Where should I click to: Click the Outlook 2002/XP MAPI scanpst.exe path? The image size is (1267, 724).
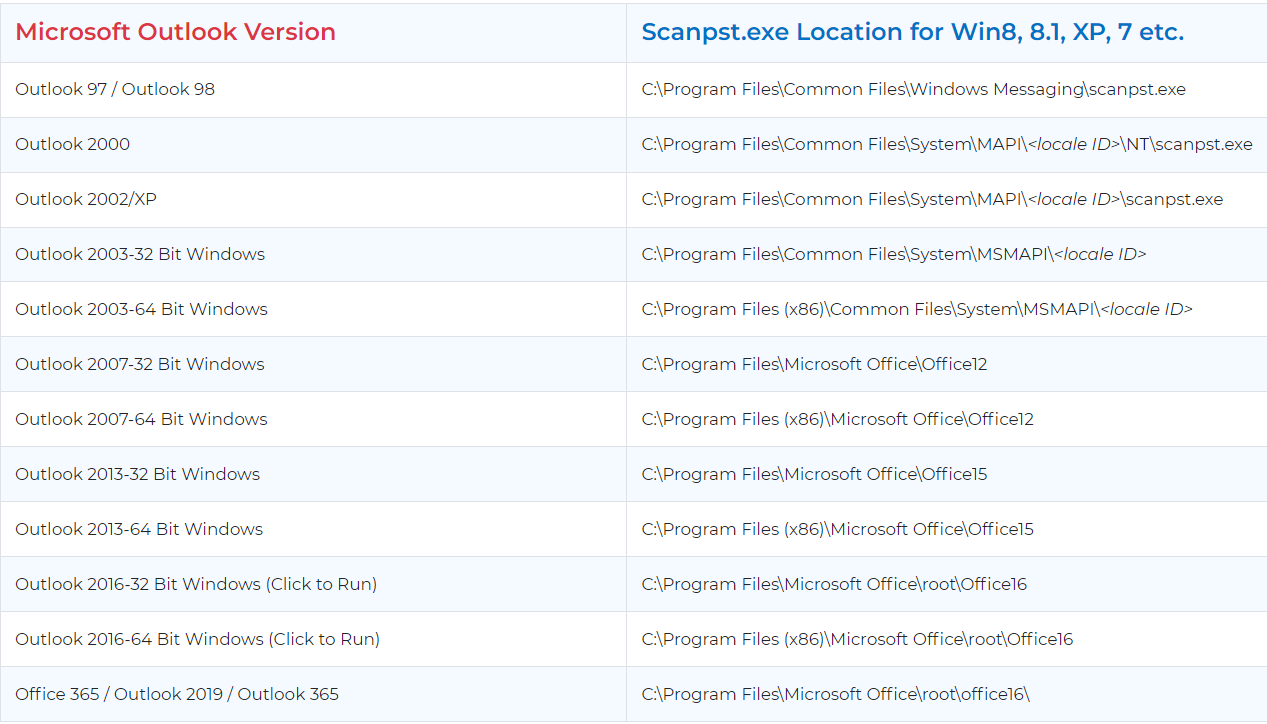coord(932,199)
